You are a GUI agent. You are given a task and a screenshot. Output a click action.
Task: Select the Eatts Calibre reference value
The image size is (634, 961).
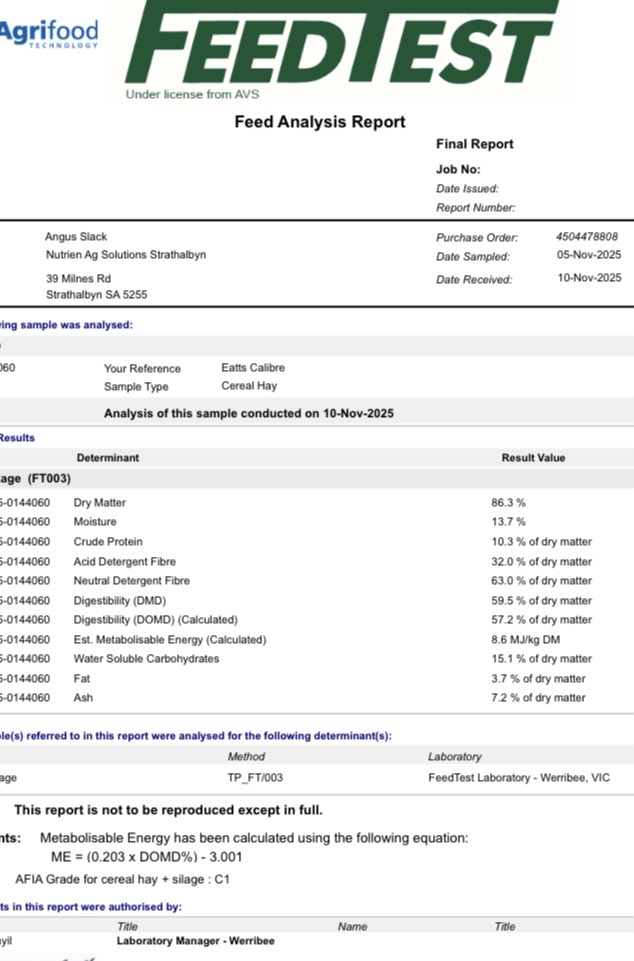click(x=253, y=368)
